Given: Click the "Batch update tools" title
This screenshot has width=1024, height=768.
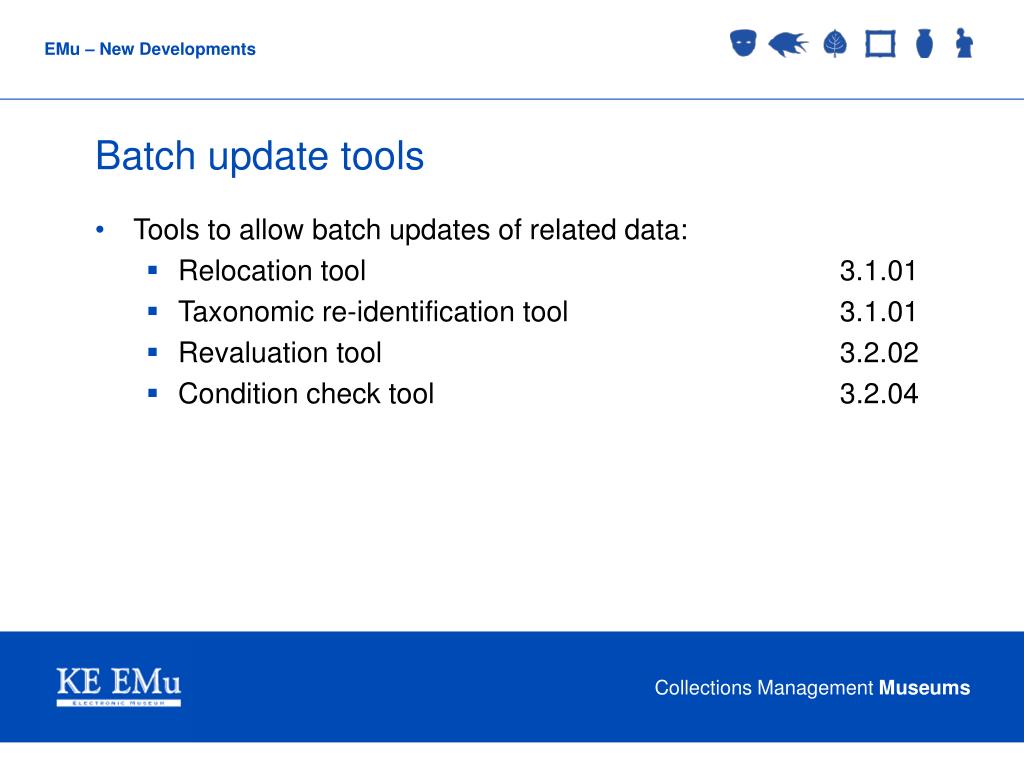Looking at the screenshot, I should click(260, 155).
